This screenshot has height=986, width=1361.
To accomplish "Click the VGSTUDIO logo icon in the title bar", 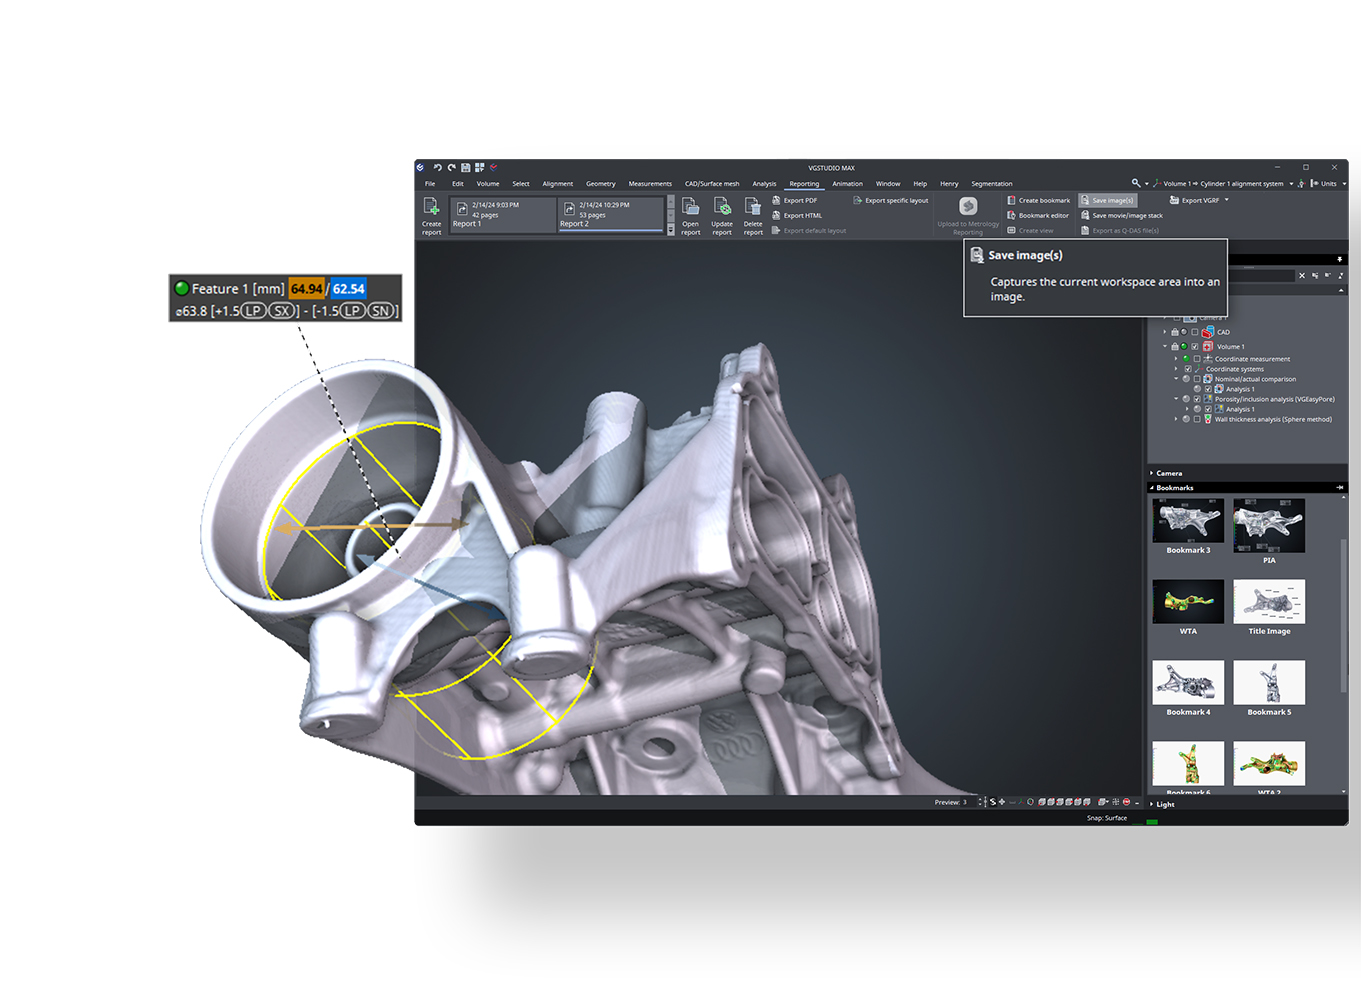I will pos(420,167).
